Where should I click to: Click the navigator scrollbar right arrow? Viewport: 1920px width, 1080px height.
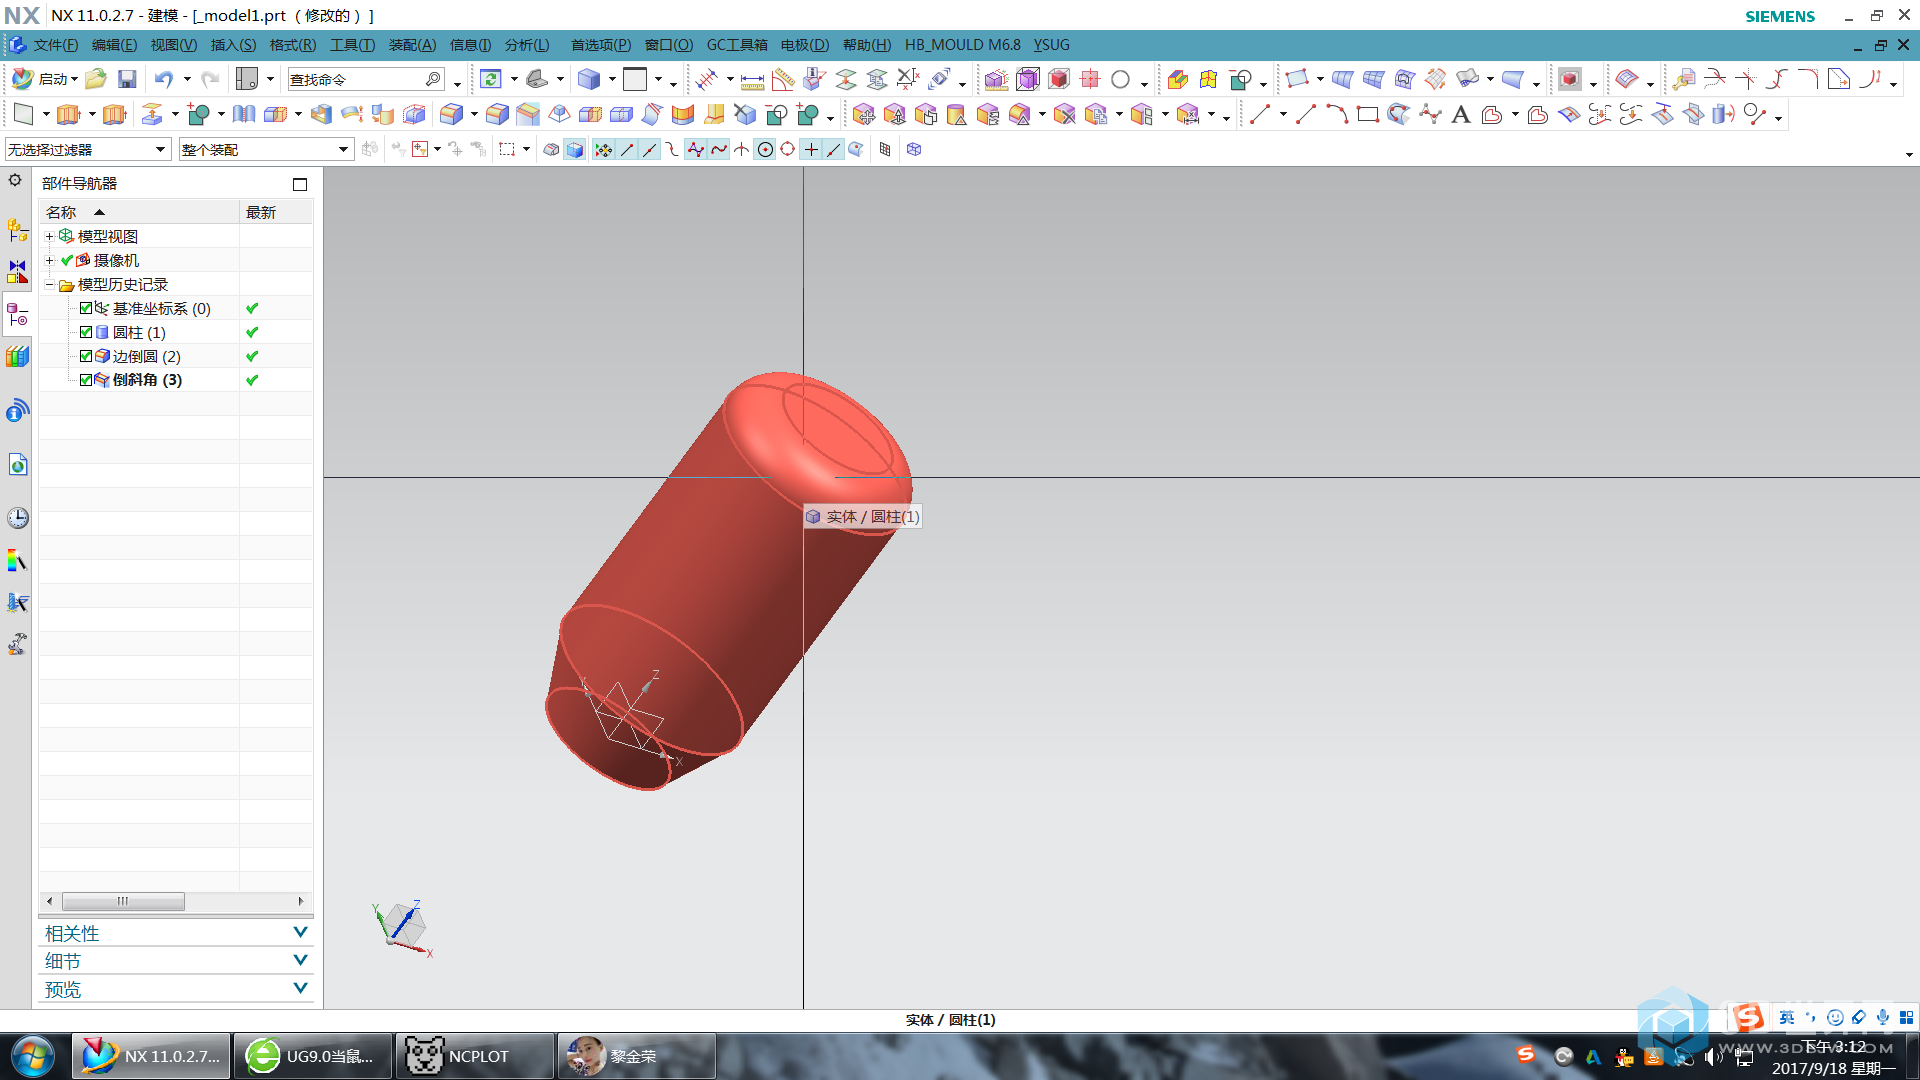click(x=301, y=901)
